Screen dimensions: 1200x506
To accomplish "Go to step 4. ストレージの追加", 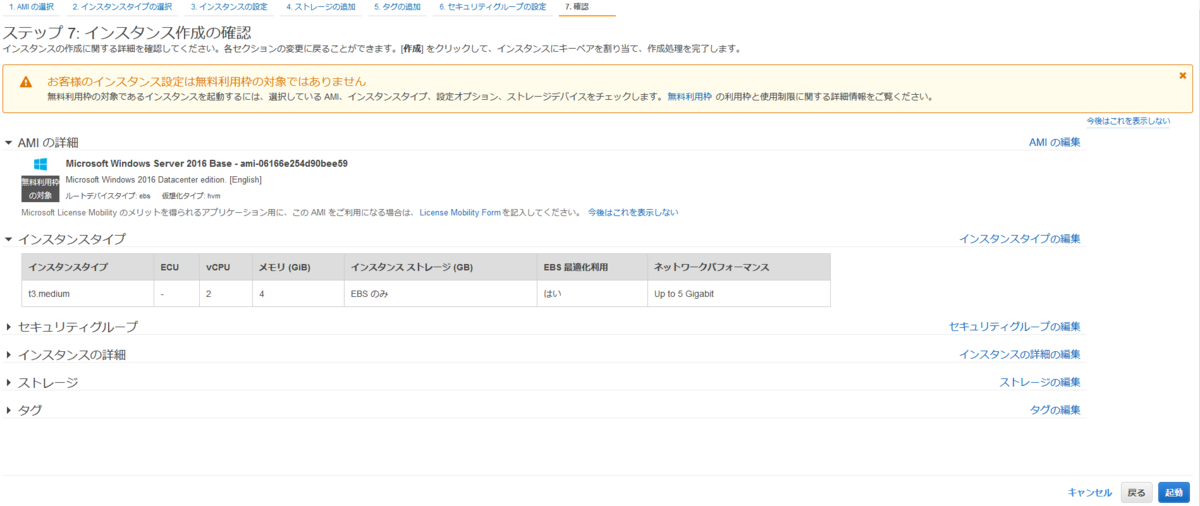I will click(x=320, y=7).
